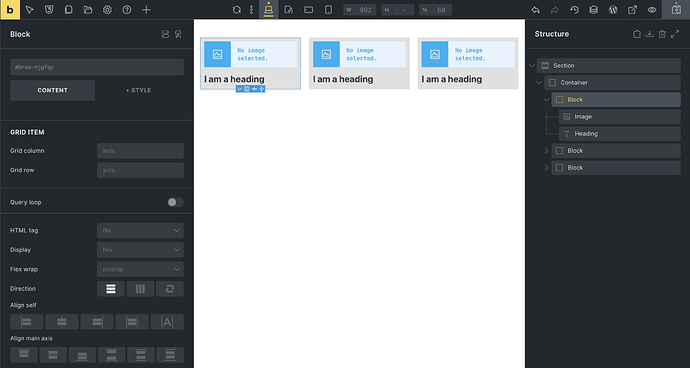
Task: Set Align self to stretch
Action: click(x=132, y=322)
